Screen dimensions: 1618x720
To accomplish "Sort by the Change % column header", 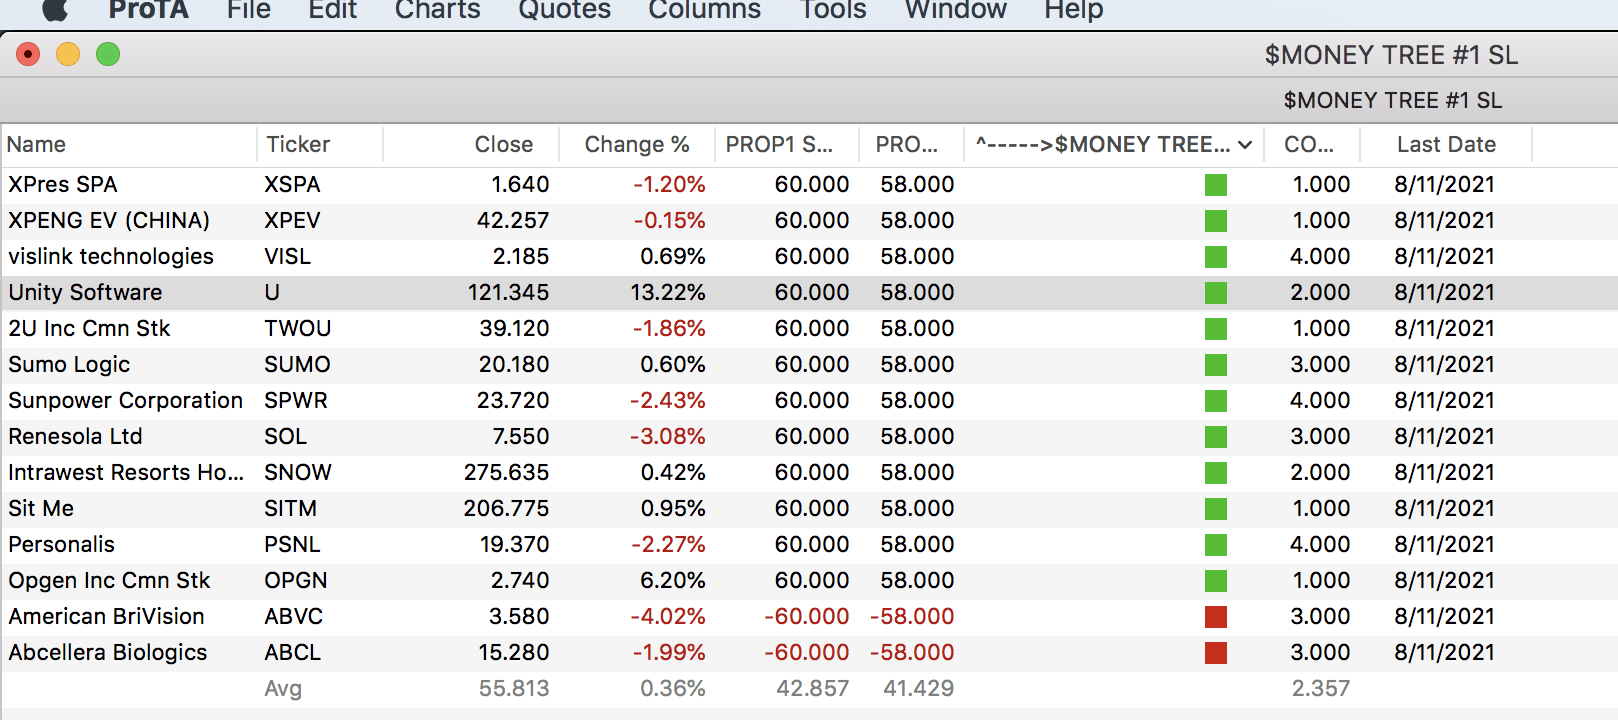I will 637,145.
